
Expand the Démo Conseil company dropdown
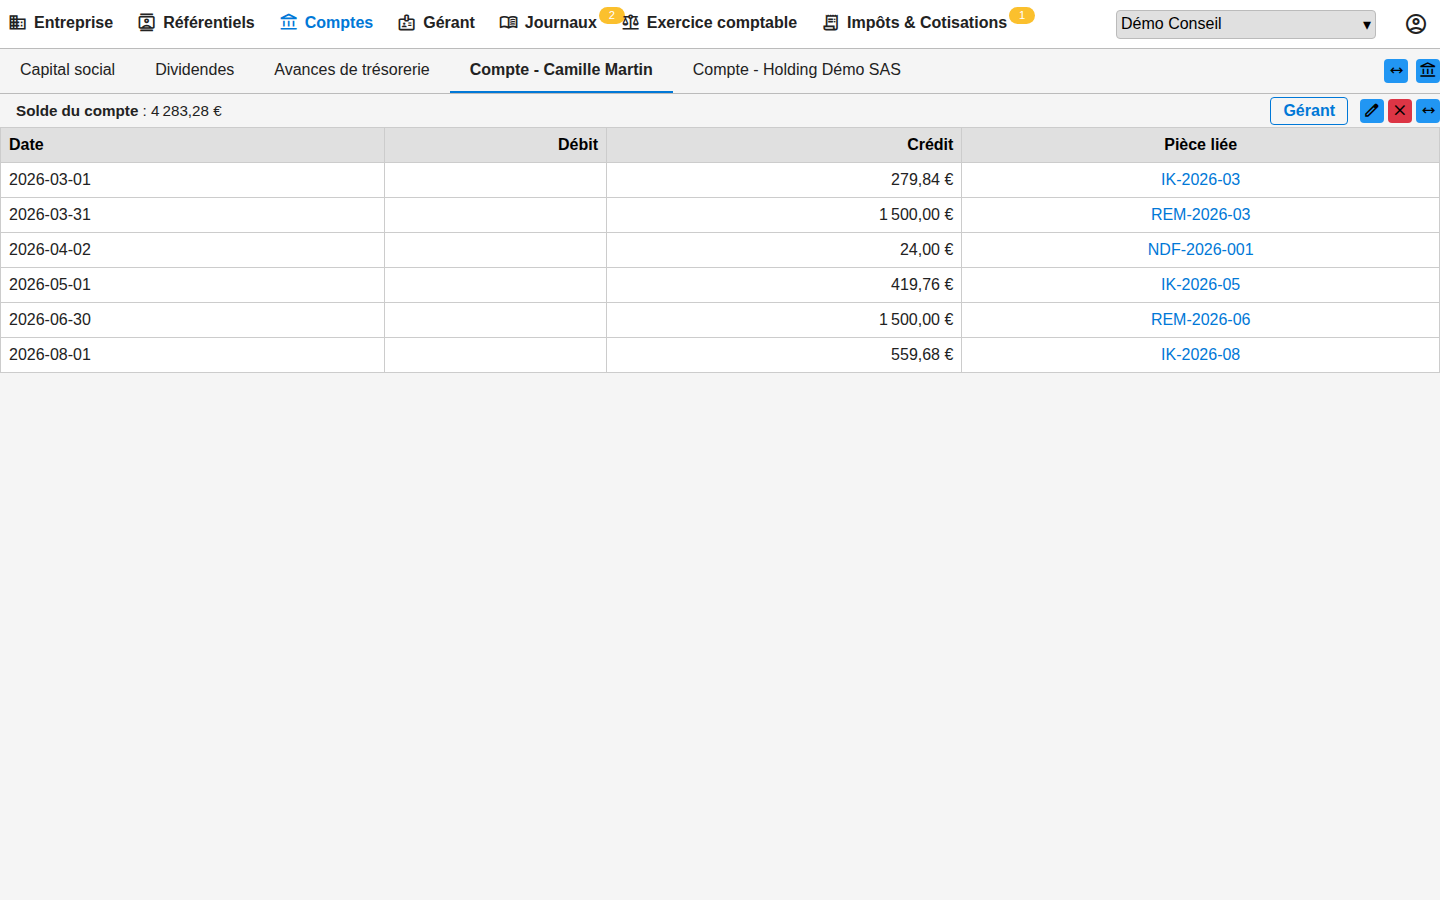1245,24
